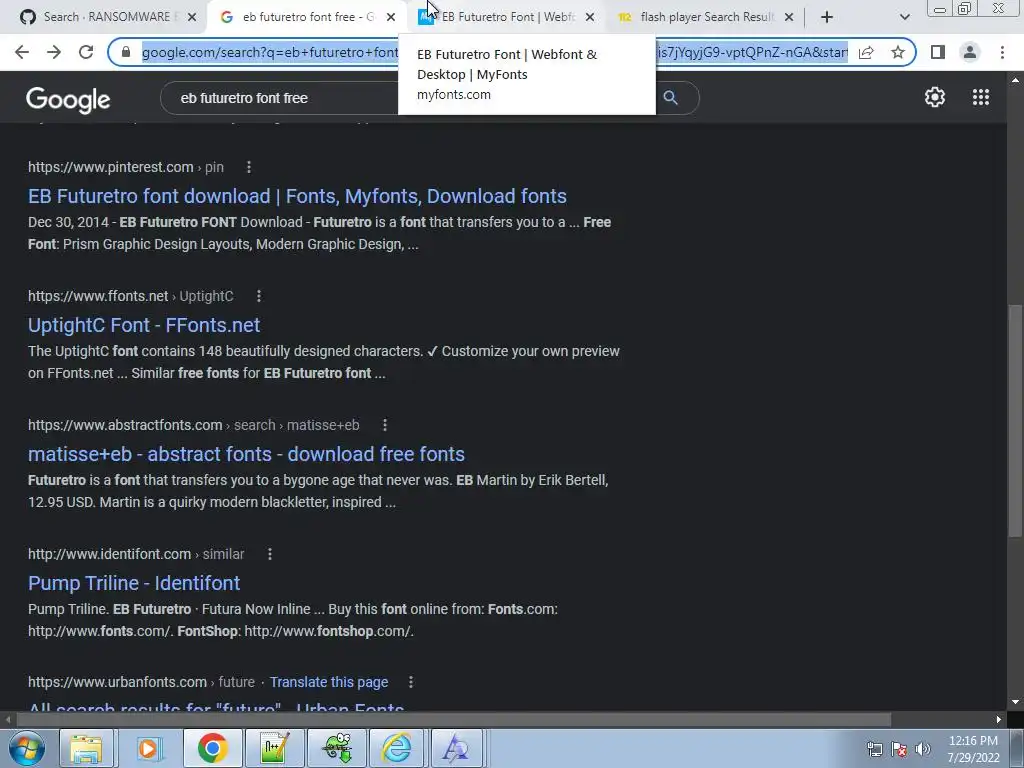The width and height of the screenshot is (1024, 768).
Task: Open Google quick settings gear
Action: pos(935,97)
